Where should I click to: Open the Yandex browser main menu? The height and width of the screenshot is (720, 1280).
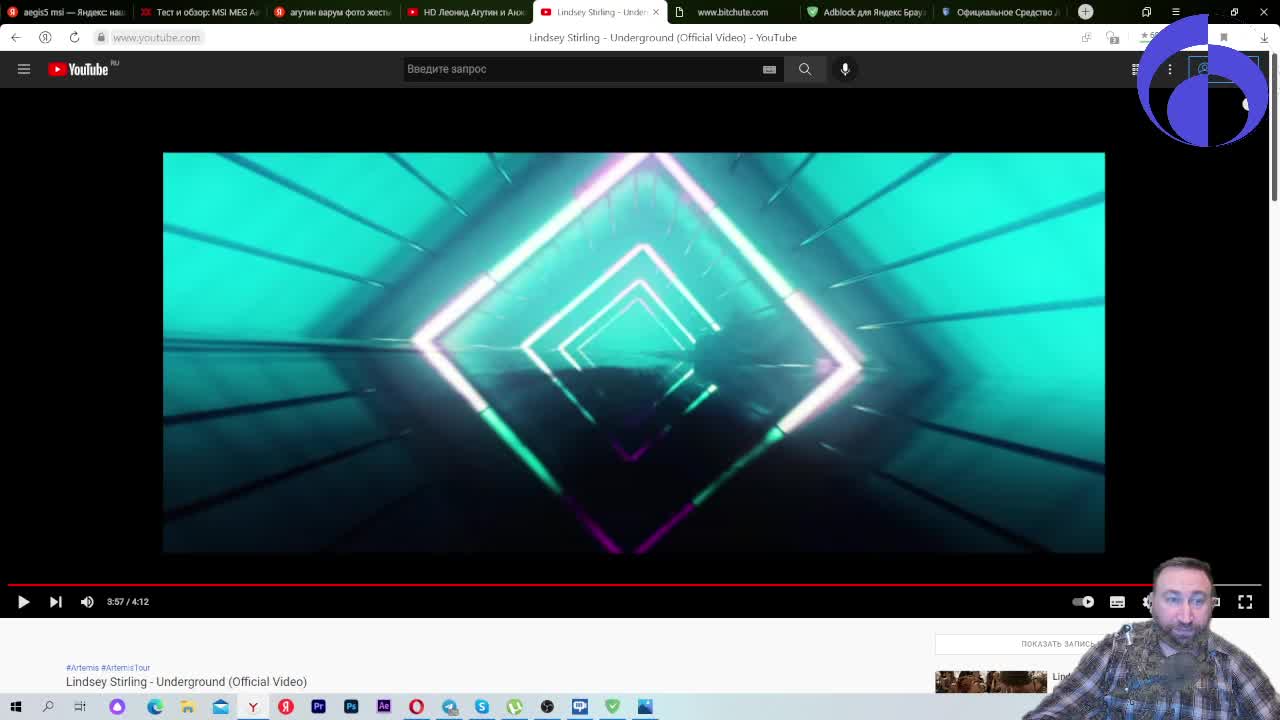pyautogui.click(x=1176, y=12)
